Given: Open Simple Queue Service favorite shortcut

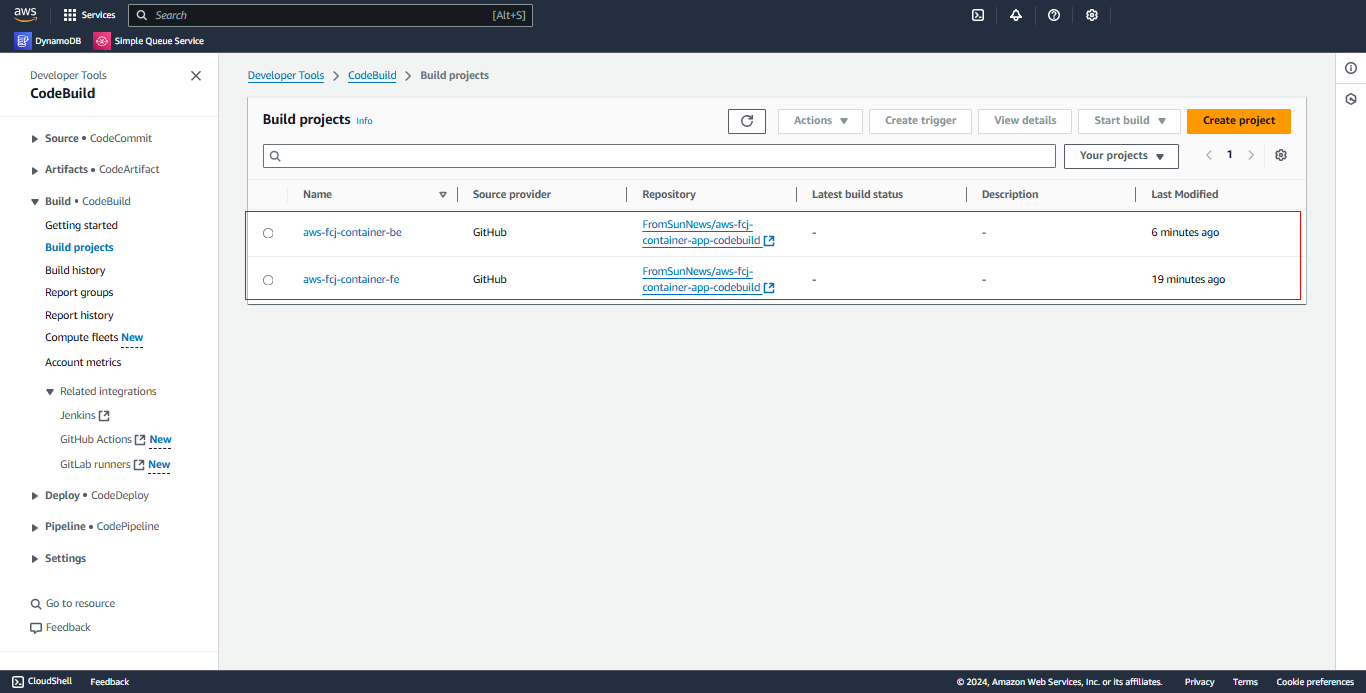Looking at the screenshot, I should click(x=149, y=41).
